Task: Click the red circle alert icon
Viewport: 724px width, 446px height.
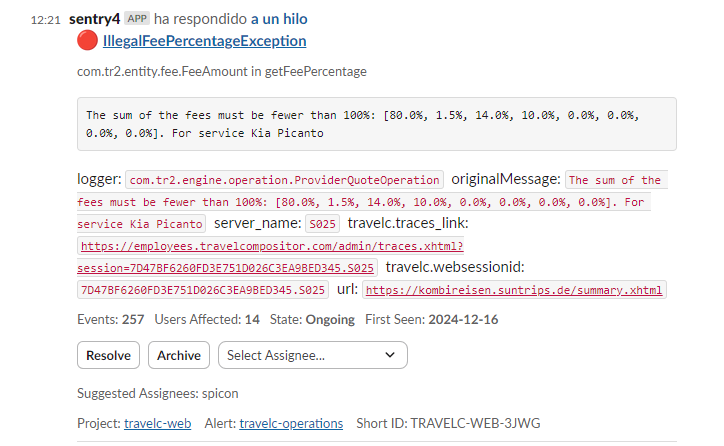Action: pyautogui.click(x=87, y=41)
